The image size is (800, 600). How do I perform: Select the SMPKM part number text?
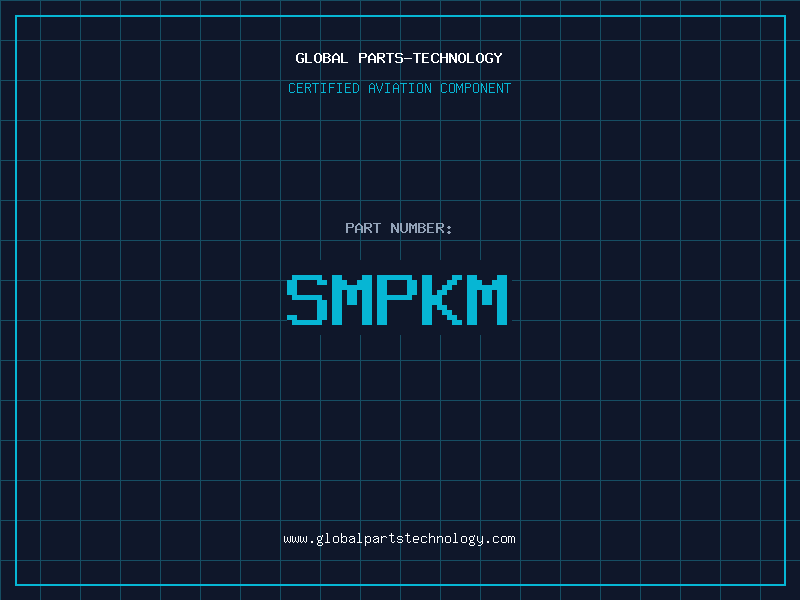(397, 299)
